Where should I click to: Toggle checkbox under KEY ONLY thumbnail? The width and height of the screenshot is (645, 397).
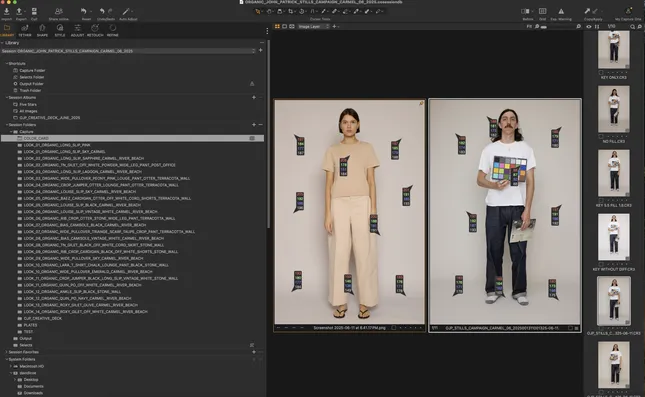click(x=601, y=72)
